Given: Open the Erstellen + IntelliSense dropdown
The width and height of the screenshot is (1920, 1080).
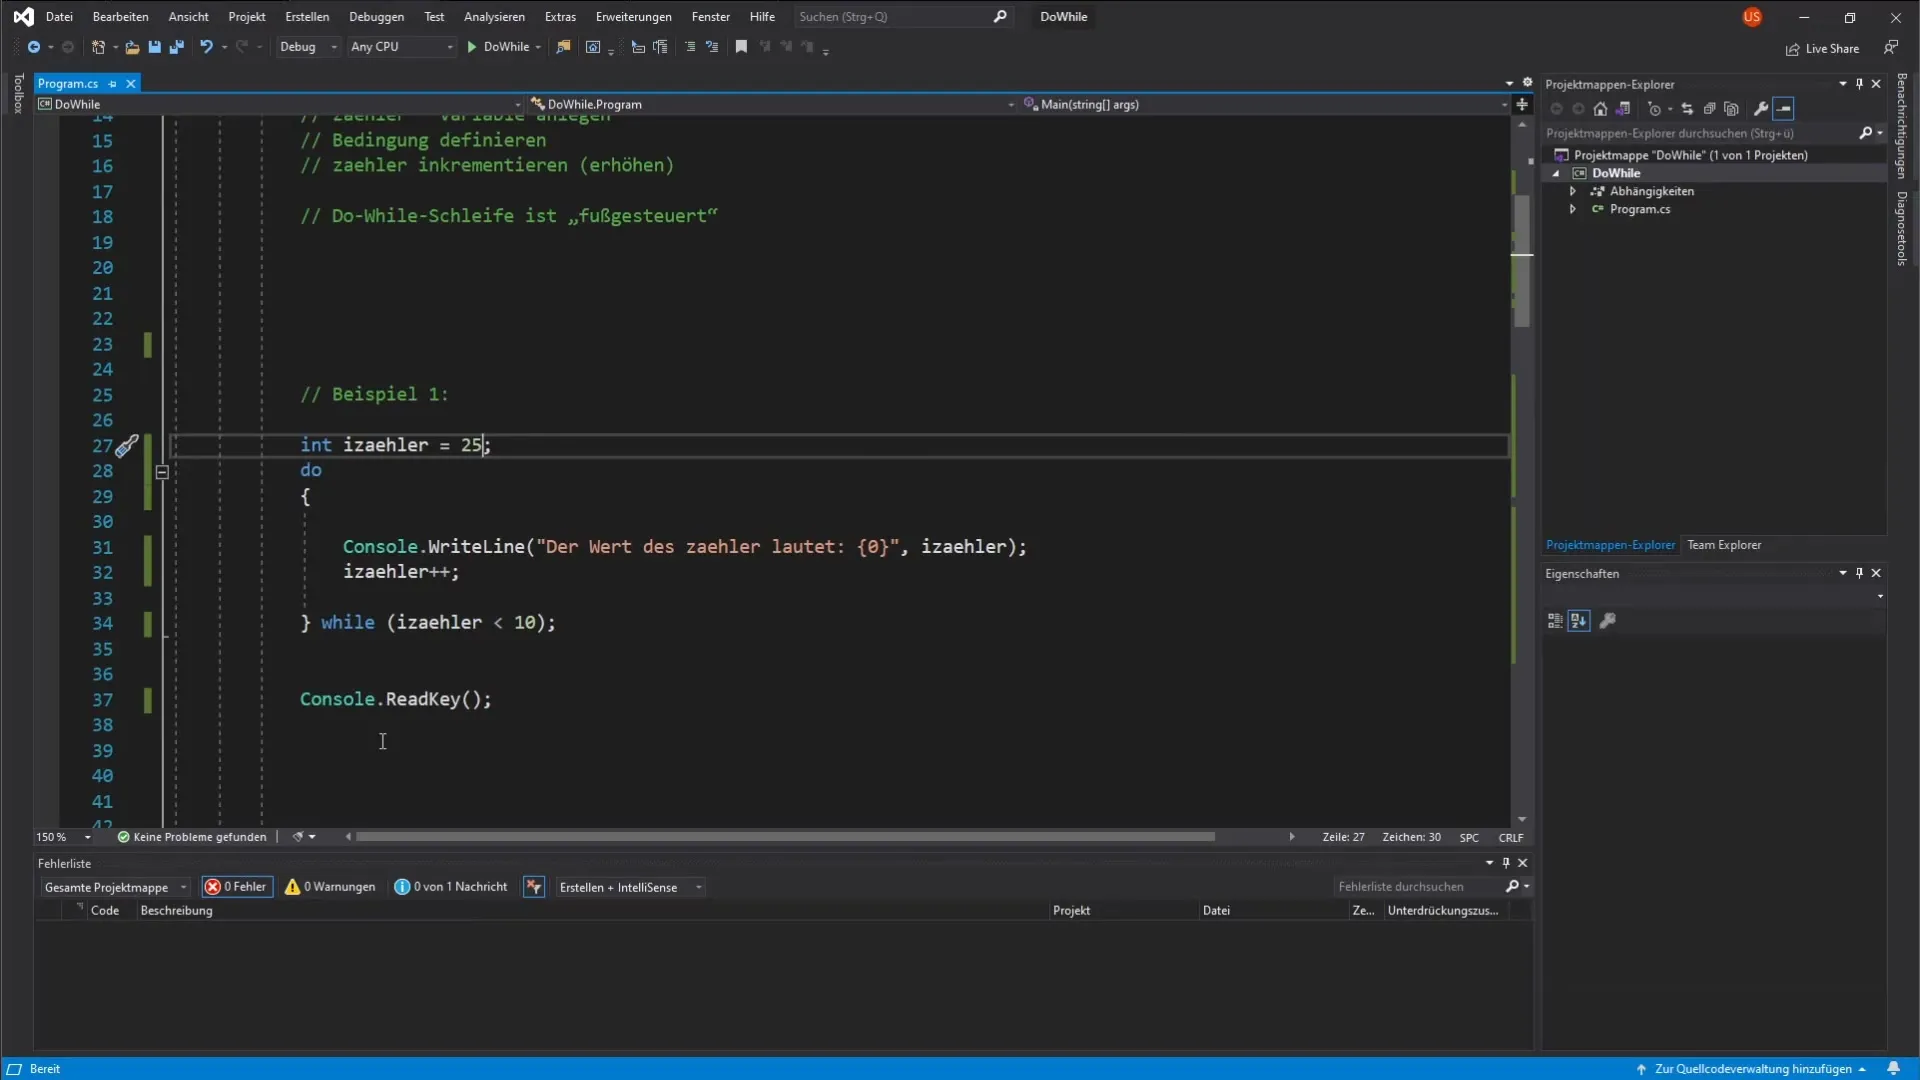Looking at the screenshot, I should (630, 887).
